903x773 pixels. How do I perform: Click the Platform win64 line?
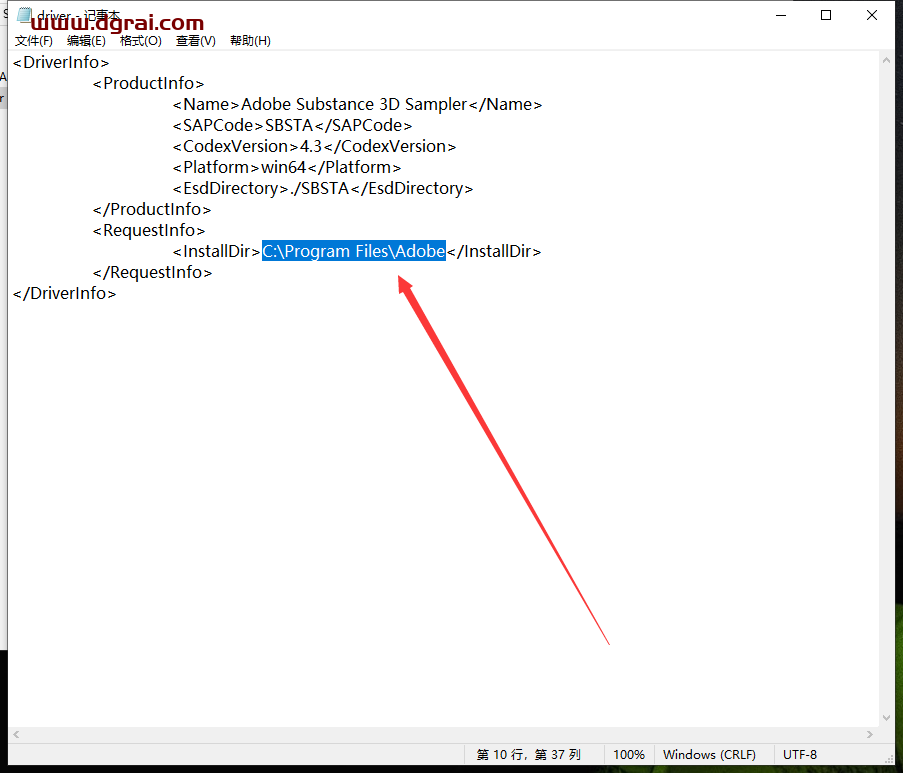(x=287, y=168)
